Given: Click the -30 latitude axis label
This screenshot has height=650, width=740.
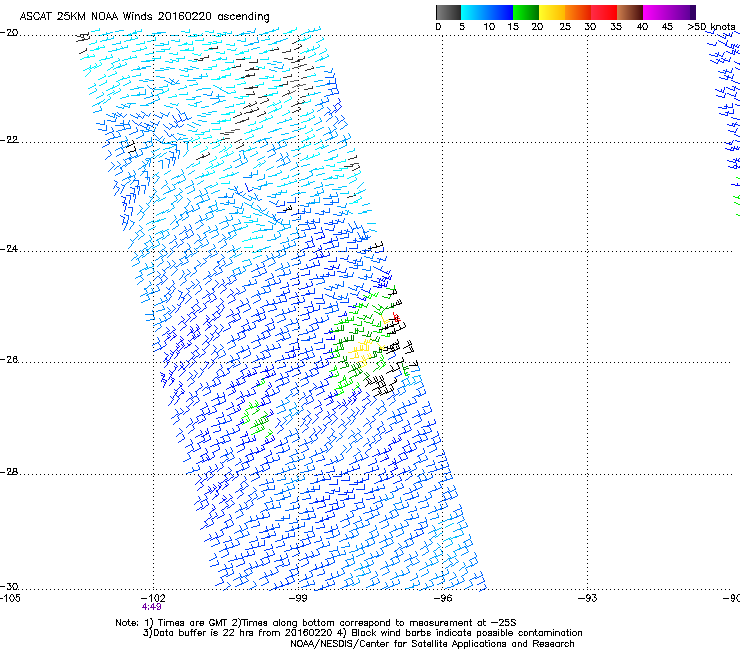Looking at the screenshot, I should 9,587.
